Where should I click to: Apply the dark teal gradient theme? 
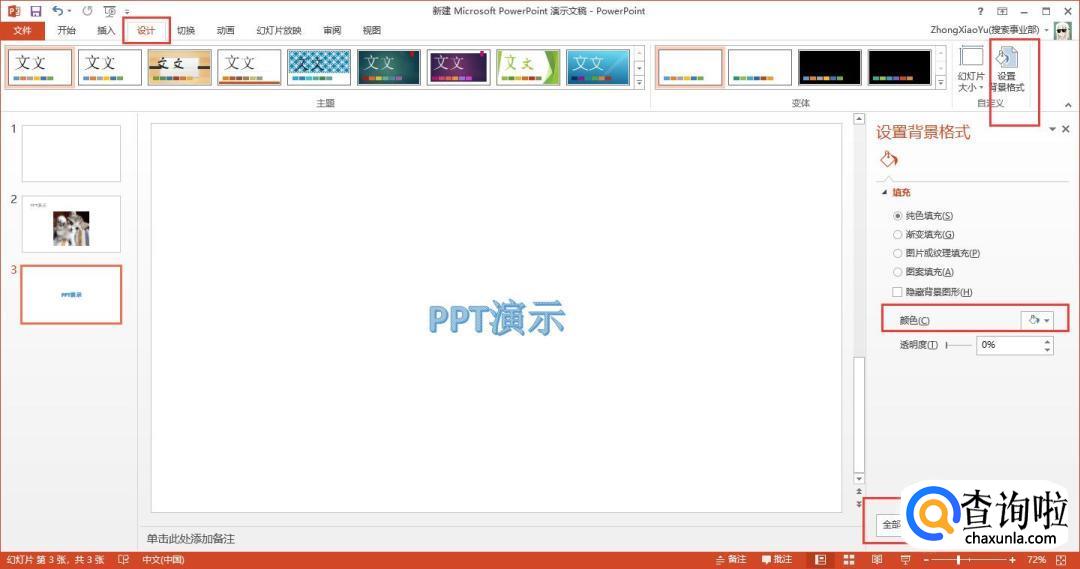[x=388, y=67]
